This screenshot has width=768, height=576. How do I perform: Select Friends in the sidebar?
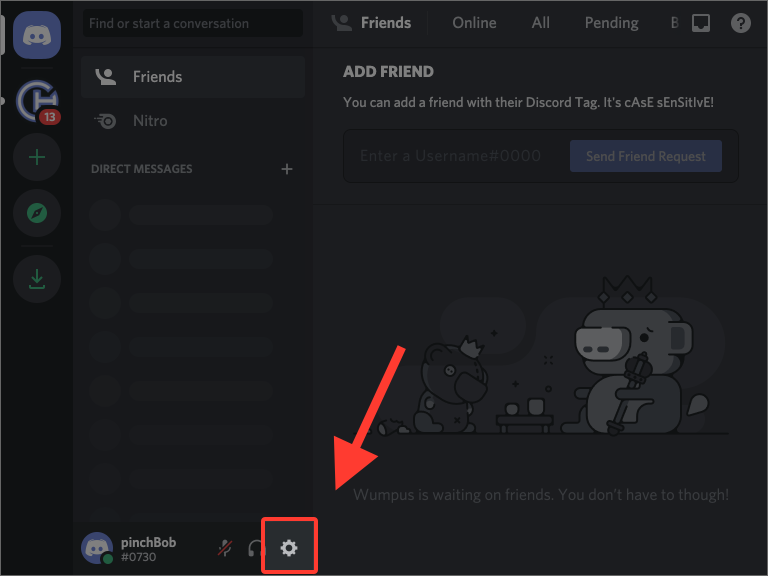(x=193, y=77)
